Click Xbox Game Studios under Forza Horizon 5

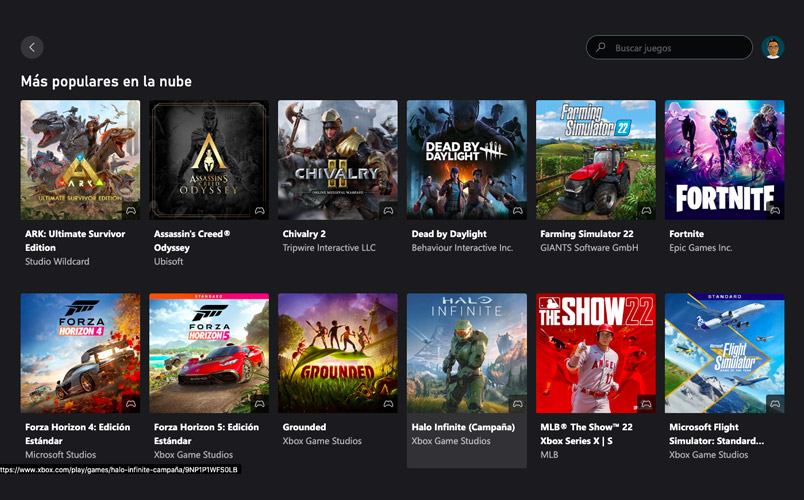(193, 455)
